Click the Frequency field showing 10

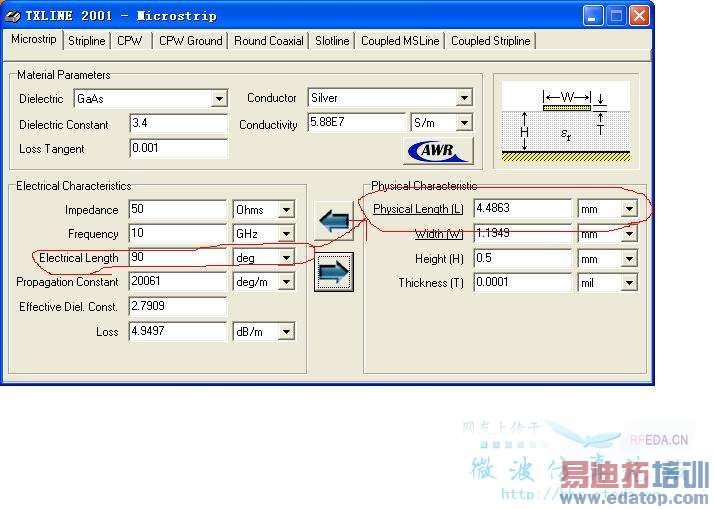click(x=178, y=234)
